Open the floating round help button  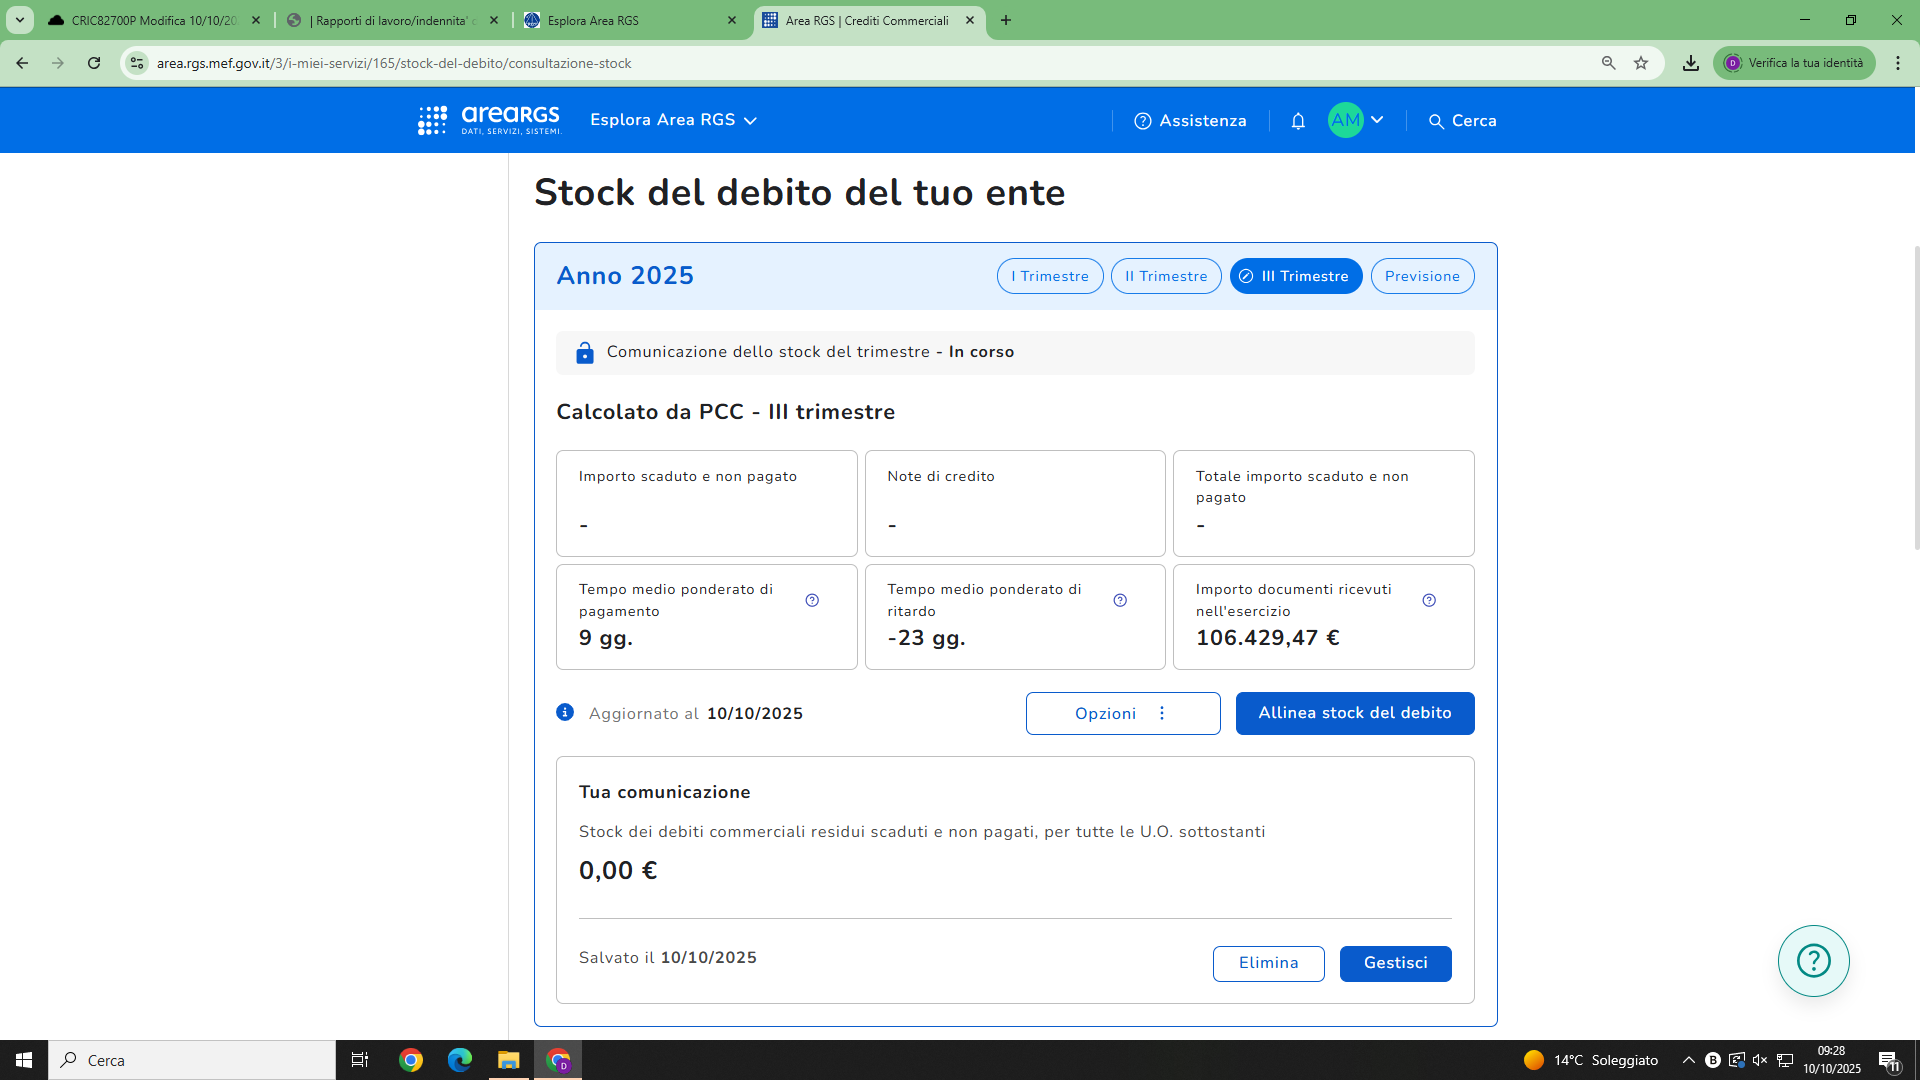[x=1813, y=961]
